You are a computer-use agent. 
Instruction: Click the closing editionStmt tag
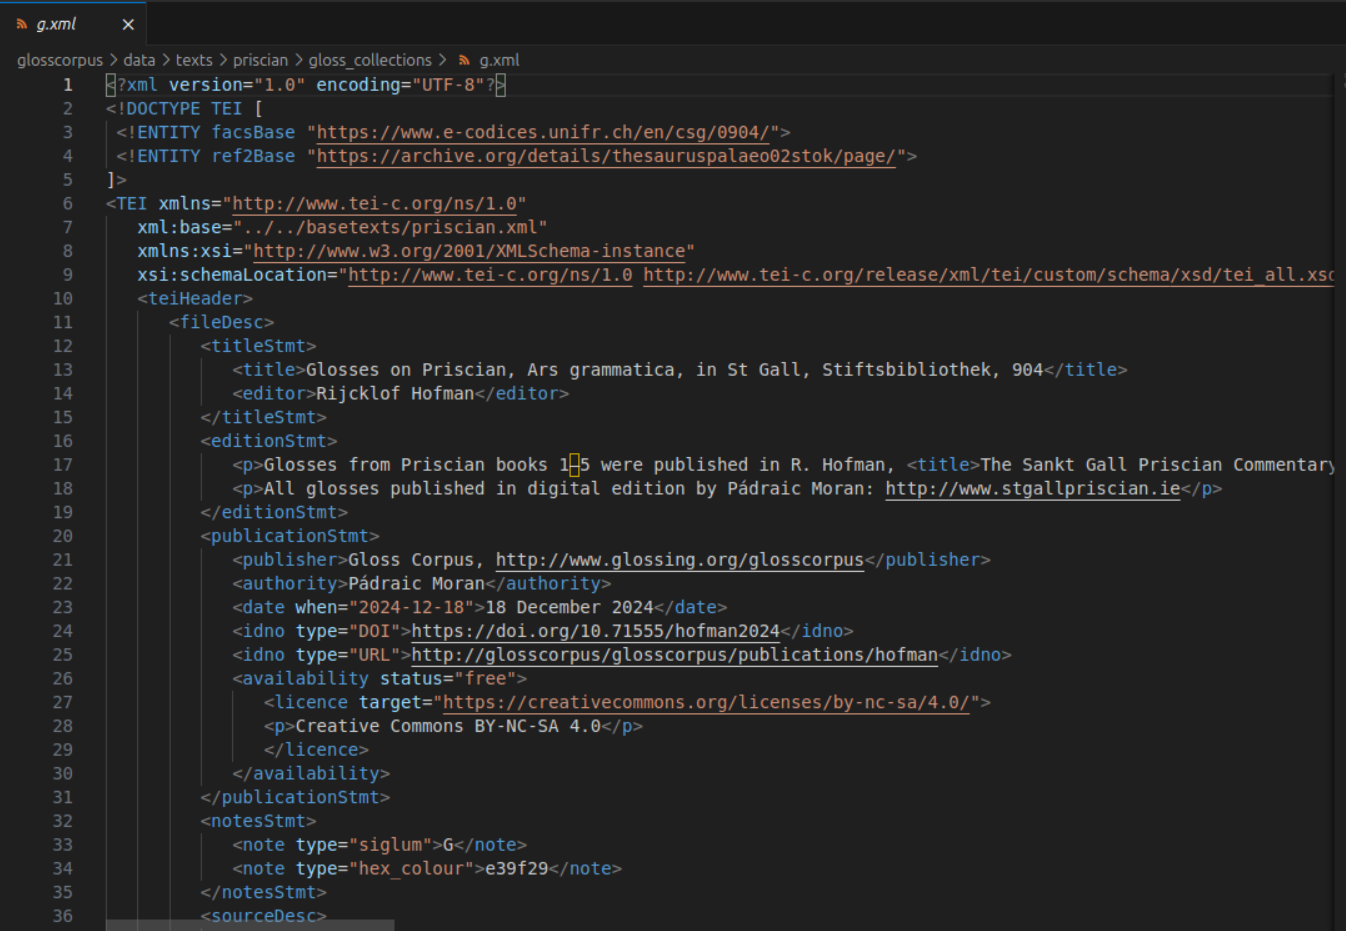pyautogui.click(x=274, y=513)
